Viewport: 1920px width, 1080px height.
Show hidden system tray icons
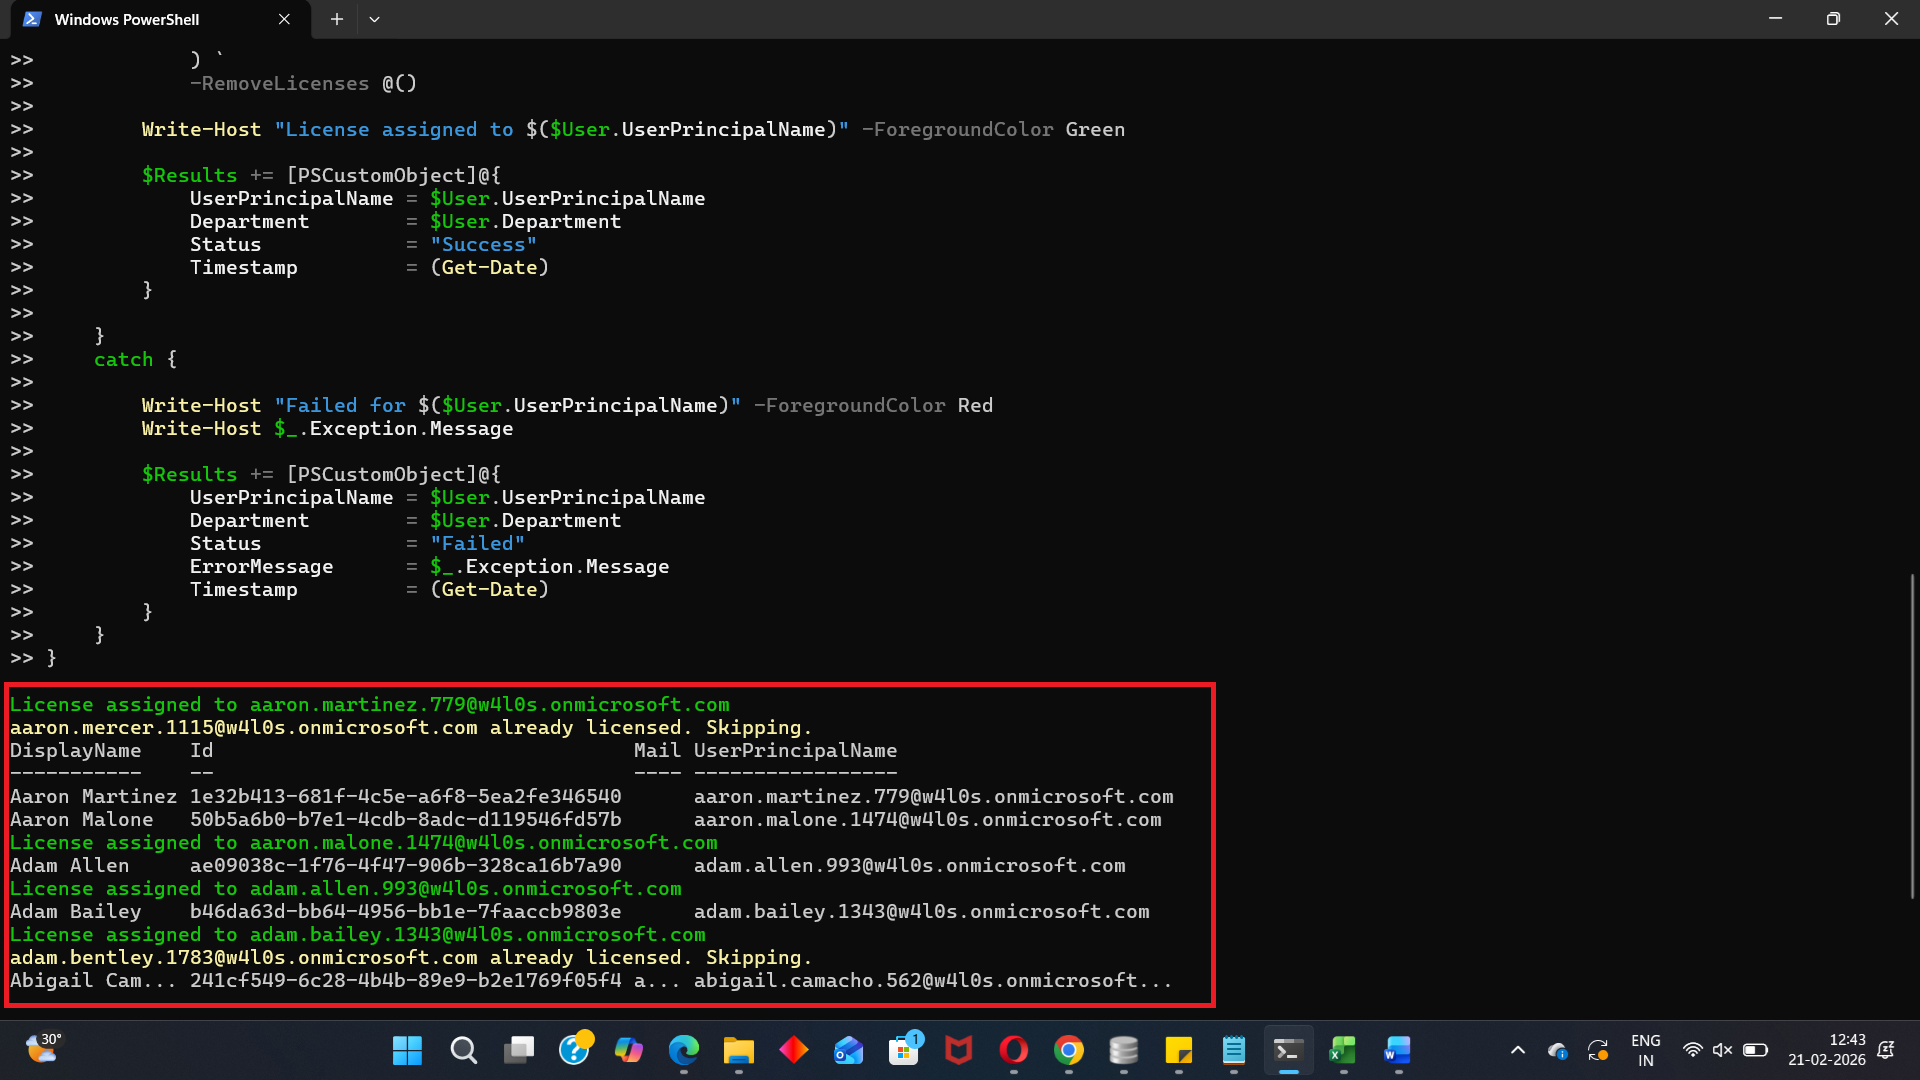click(1517, 1050)
